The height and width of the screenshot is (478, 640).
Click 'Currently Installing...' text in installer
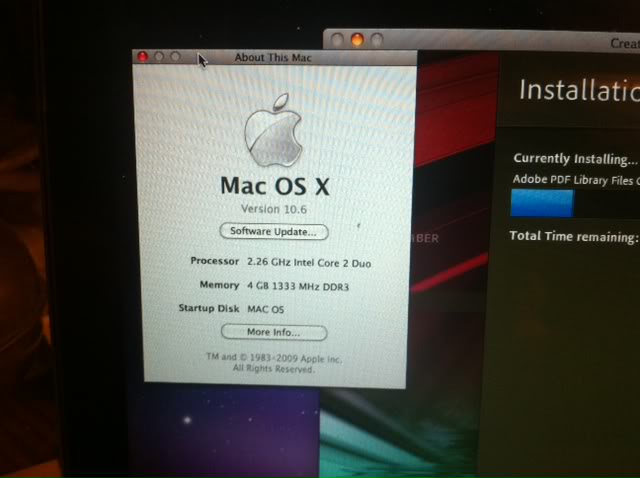tap(575, 158)
